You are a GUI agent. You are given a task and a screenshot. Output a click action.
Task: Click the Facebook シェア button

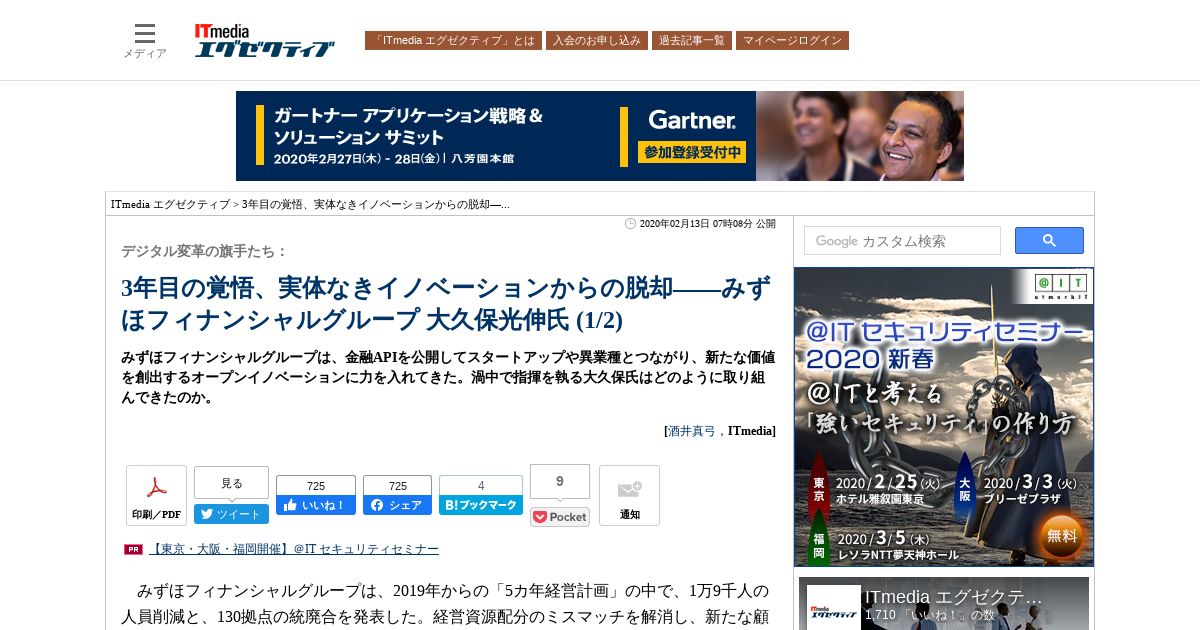(397, 505)
